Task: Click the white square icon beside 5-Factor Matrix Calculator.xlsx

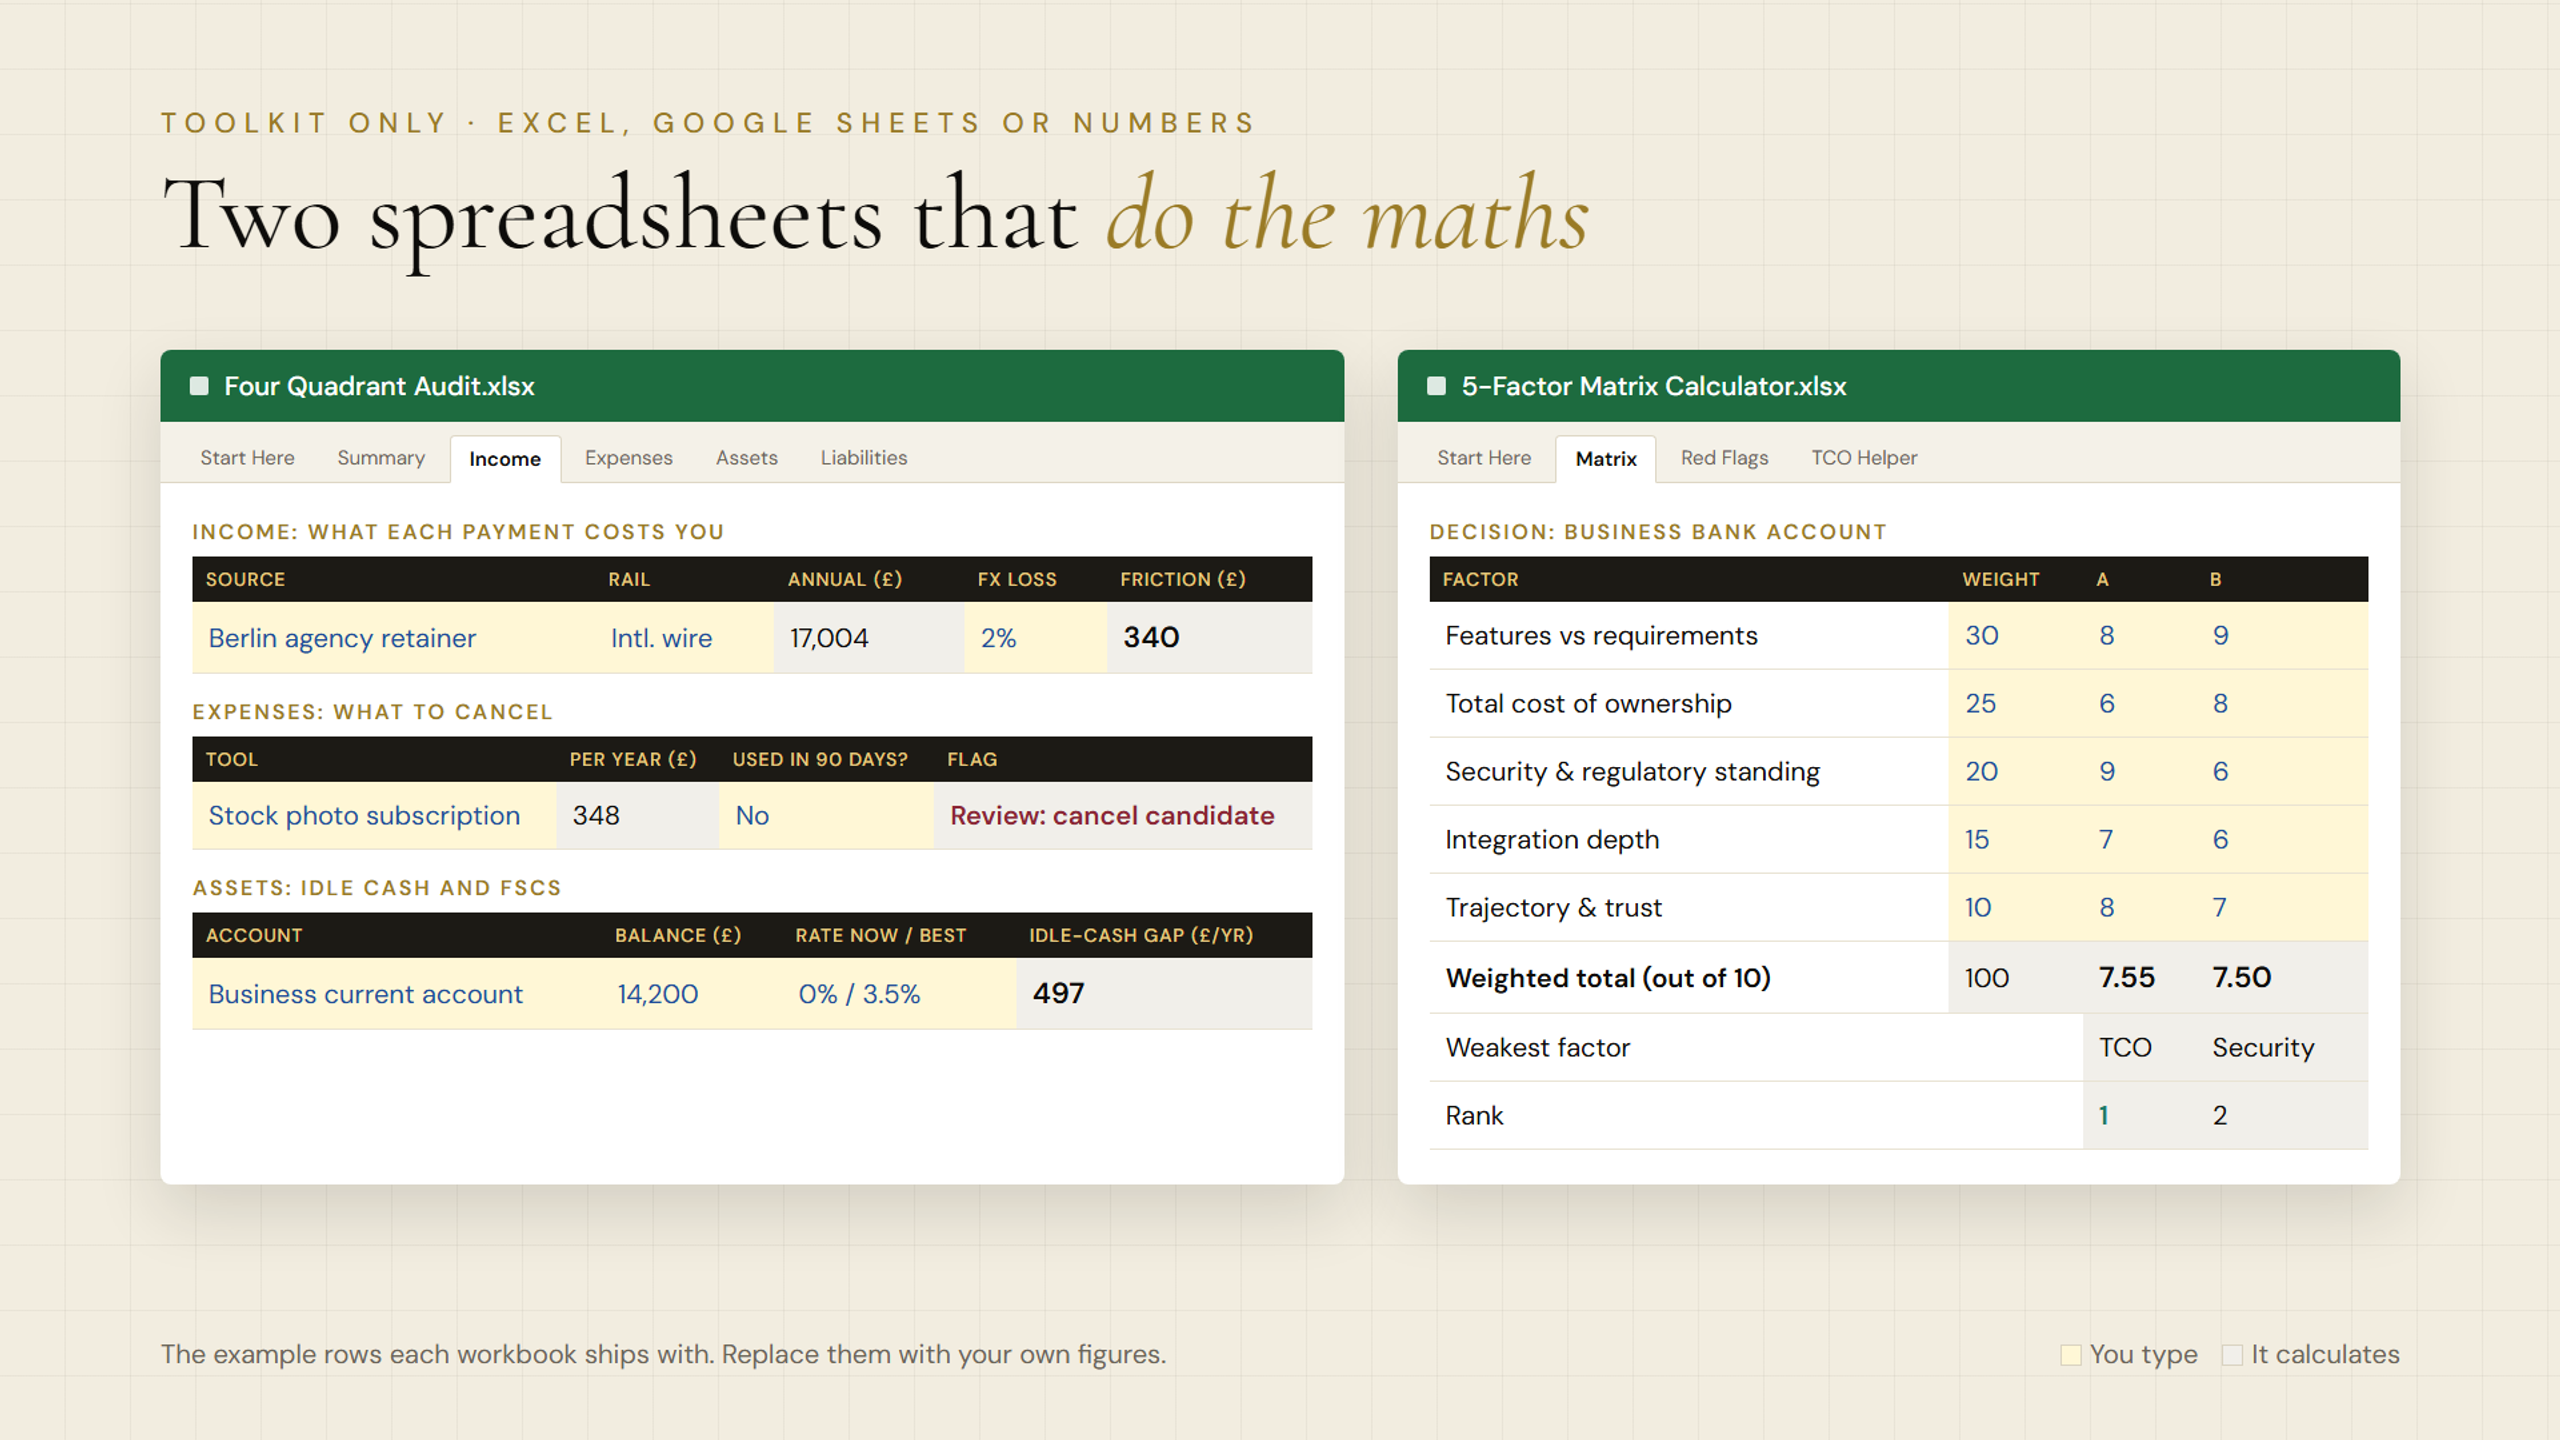Action: [1436, 386]
